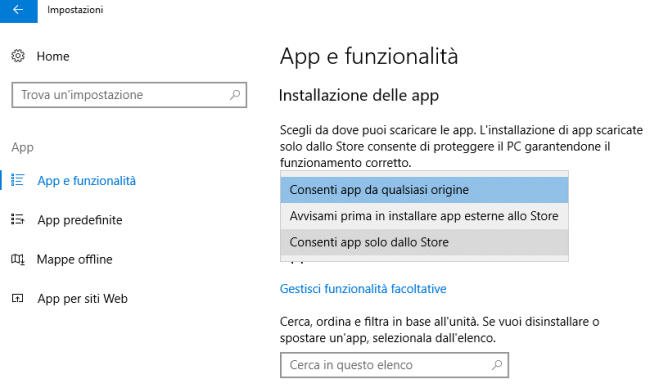Select the App e funzionalità list icon
Screen dimensions: 650x388
[17, 180]
